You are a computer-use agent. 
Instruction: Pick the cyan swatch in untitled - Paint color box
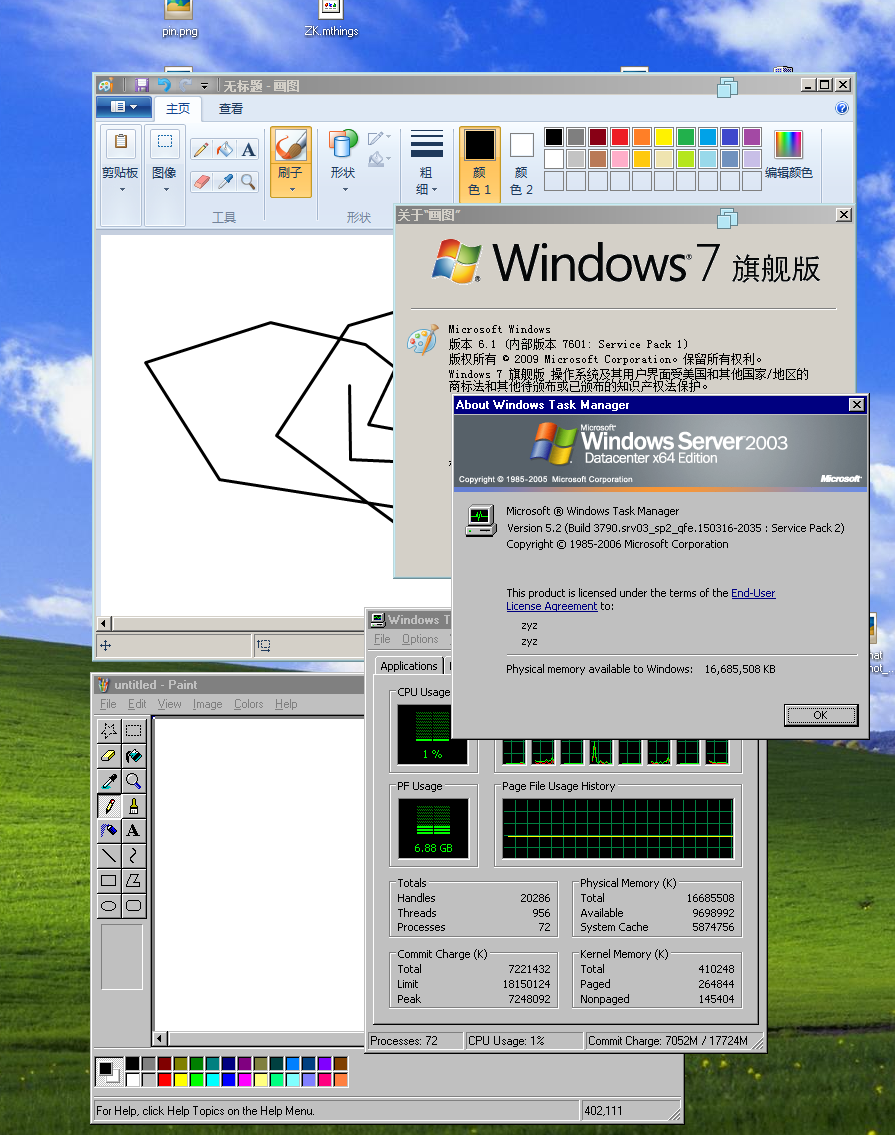pyautogui.click(x=213, y=1079)
